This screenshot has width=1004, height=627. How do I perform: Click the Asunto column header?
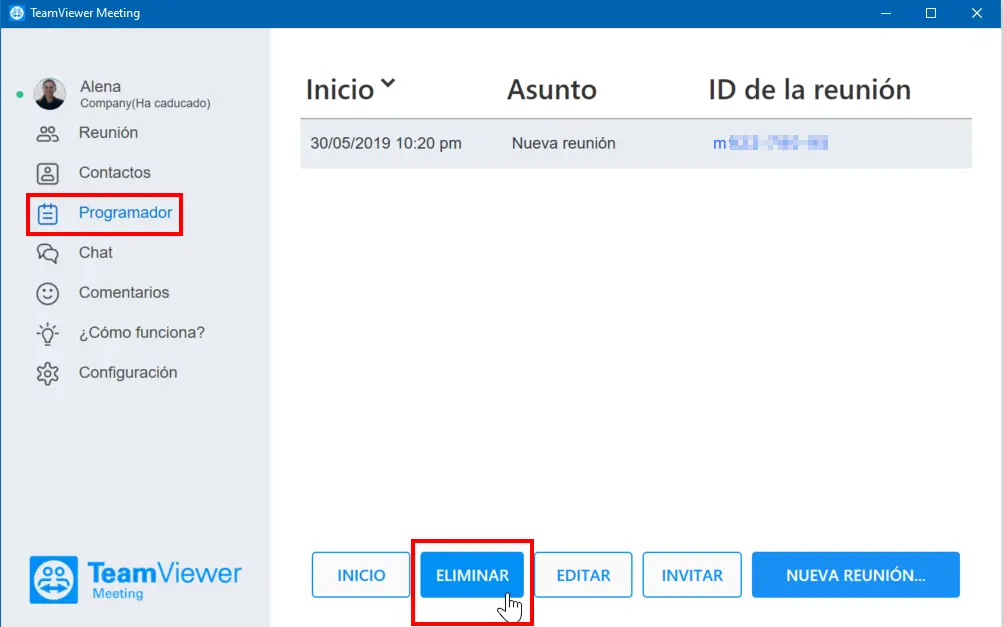(552, 90)
